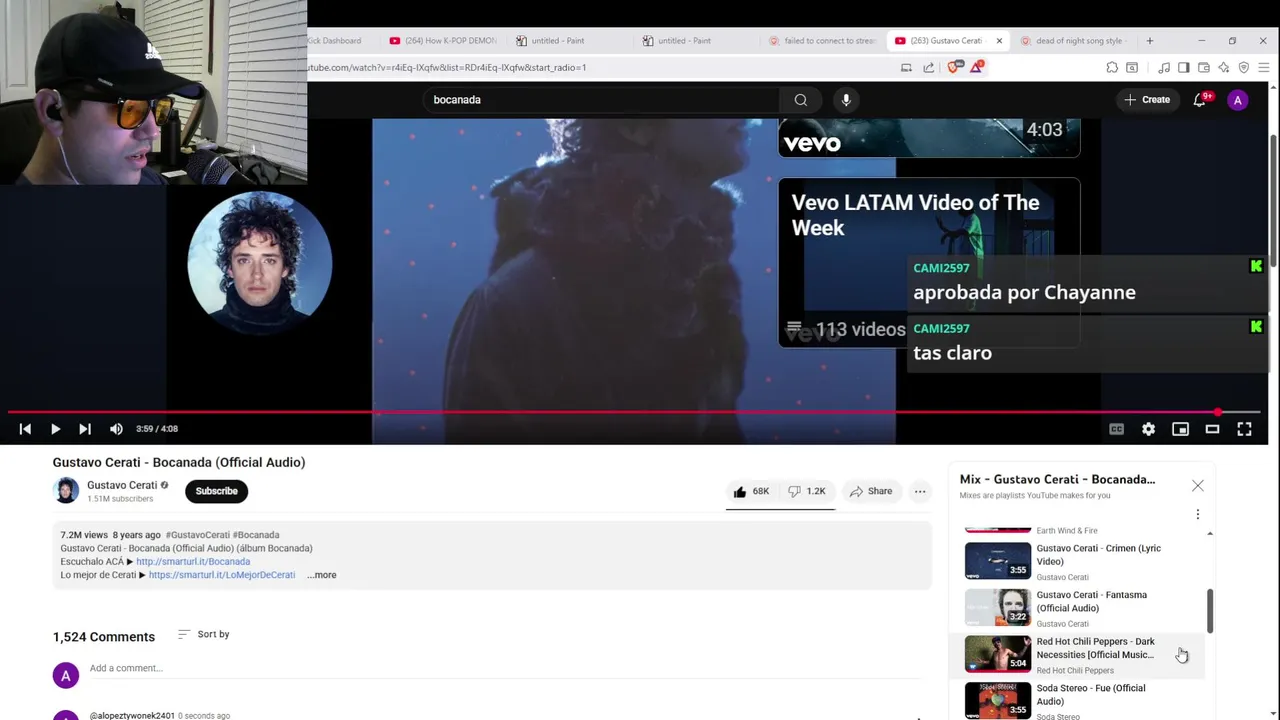Toggle closed captions CC
Image resolution: width=1280 pixels, height=720 pixels.
pos(1116,429)
